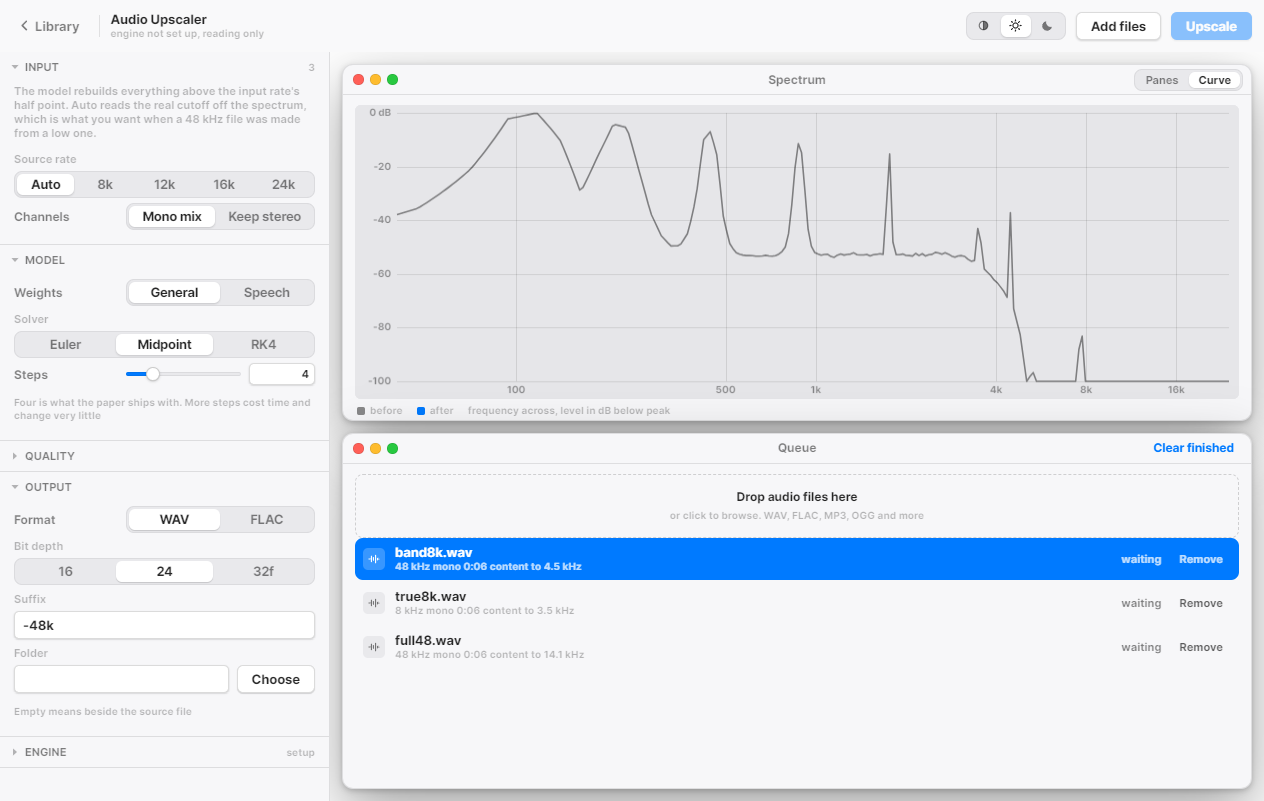Select the Euler solver
1264x801 pixels.
click(66, 345)
